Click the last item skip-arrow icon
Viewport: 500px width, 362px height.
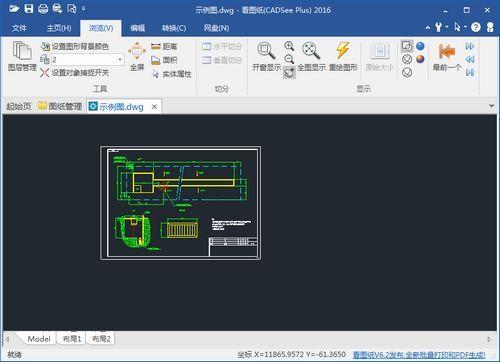[470, 72]
